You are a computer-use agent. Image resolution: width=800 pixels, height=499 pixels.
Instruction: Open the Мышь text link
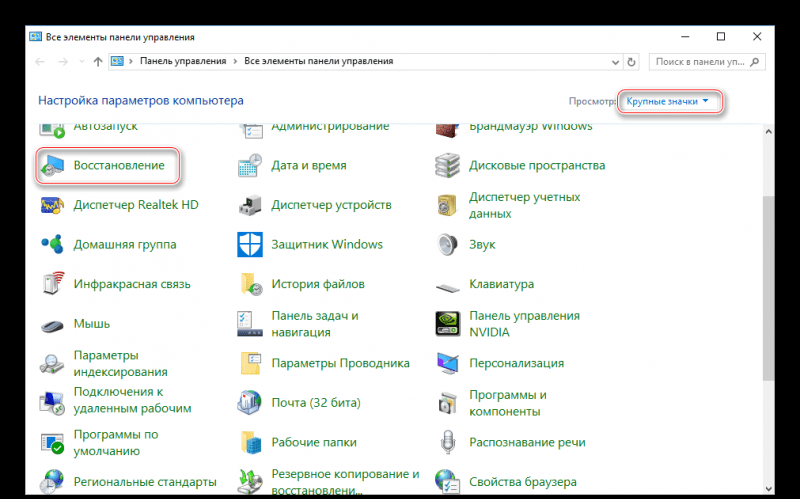tap(91, 323)
